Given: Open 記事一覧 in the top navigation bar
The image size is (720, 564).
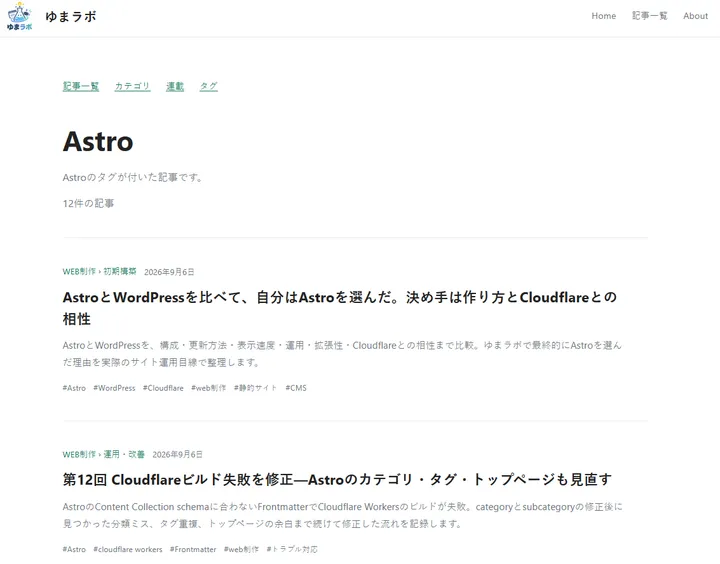Looking at the screenshot, I should pos(649,16).
